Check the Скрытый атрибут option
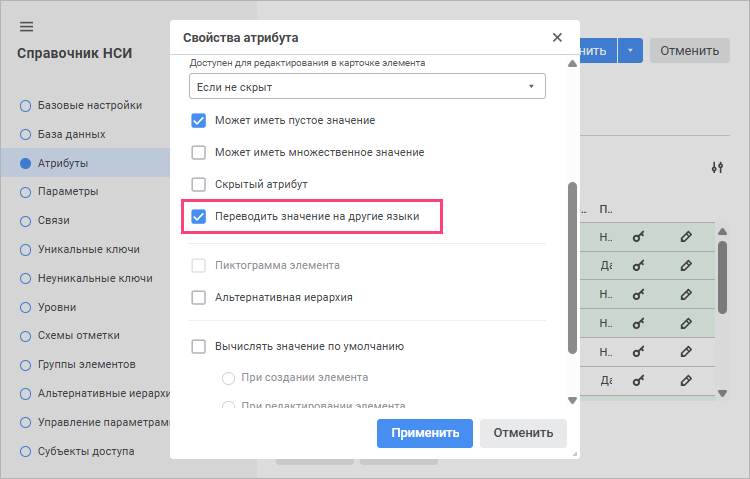 pyautogui.click(x=199, y=185)
